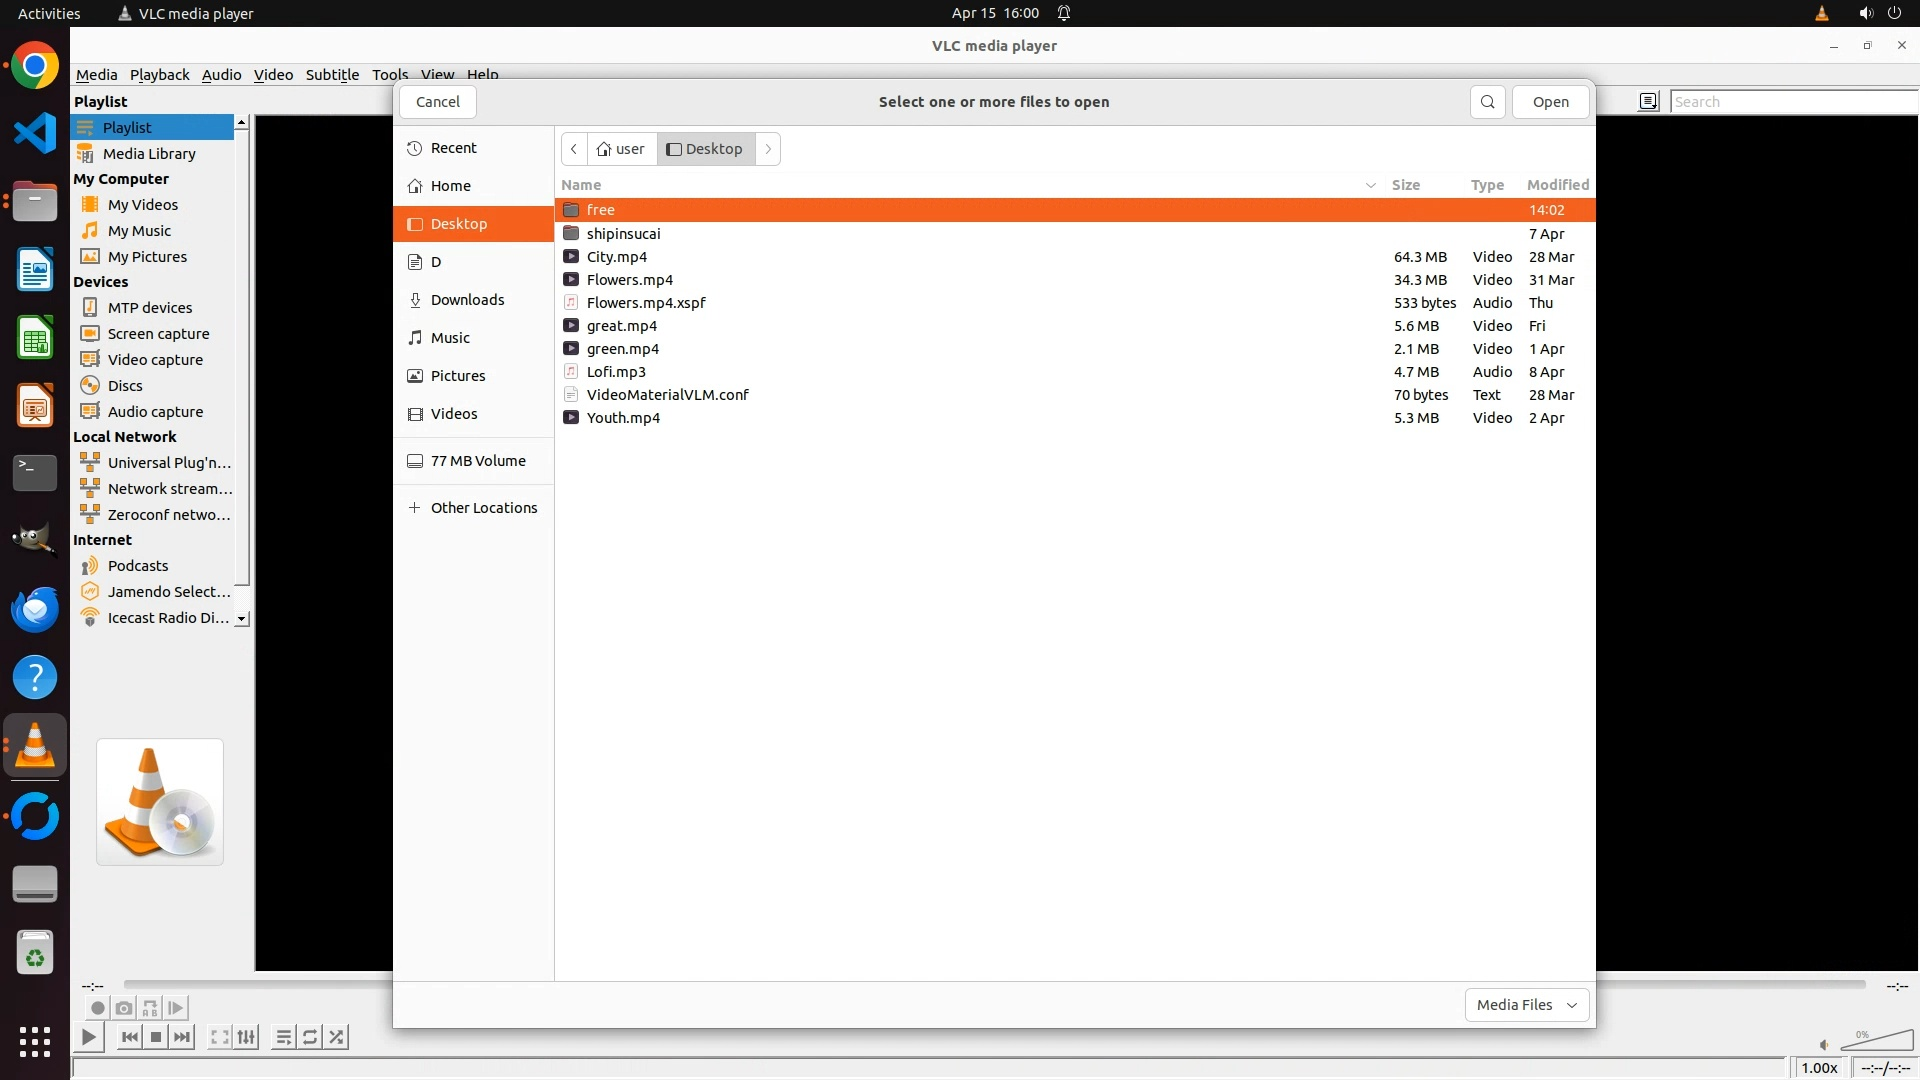Click the A-B loop button
This screenshot has width=1920, height=1080.
tap(150, 1008)
